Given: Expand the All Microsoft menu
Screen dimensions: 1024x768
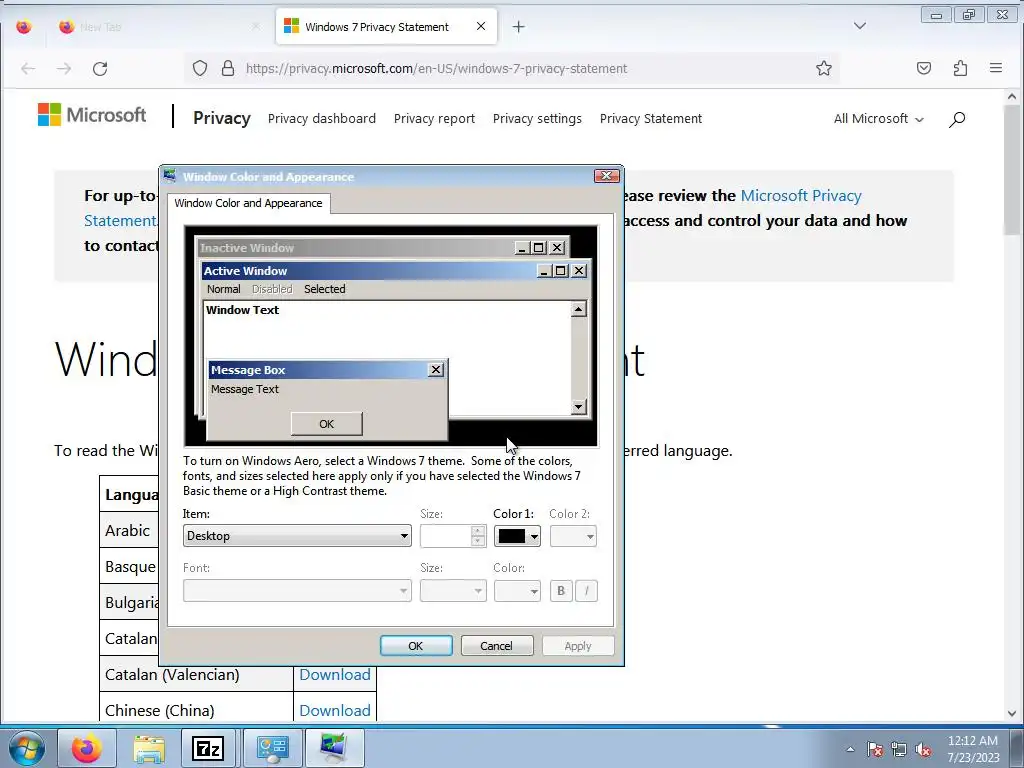Looking at the screenshot, I should coord(878,119).
